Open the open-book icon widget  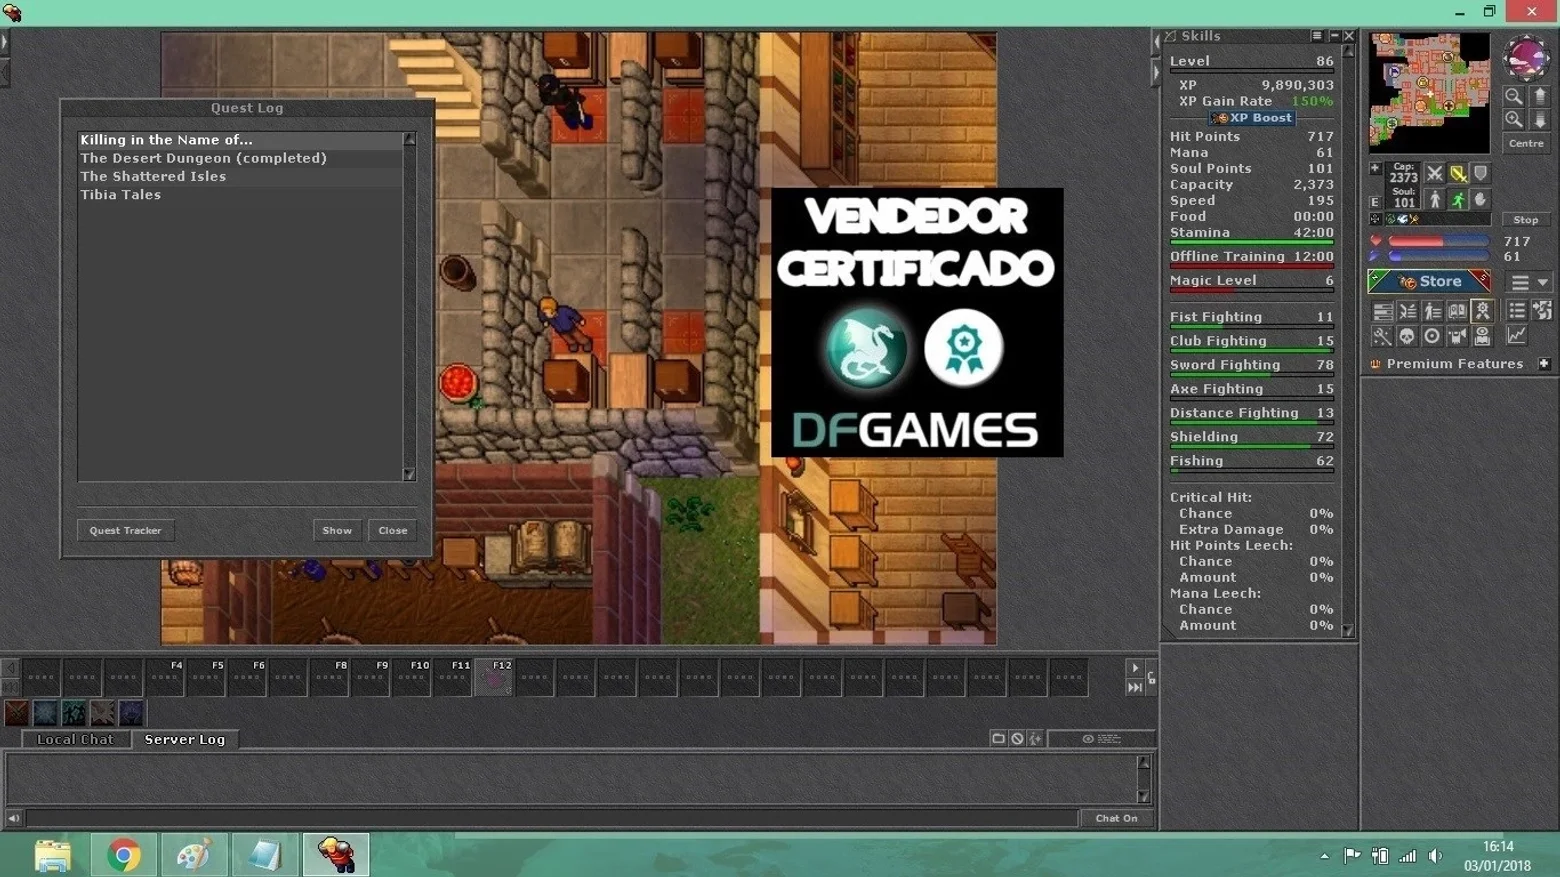1457,311
